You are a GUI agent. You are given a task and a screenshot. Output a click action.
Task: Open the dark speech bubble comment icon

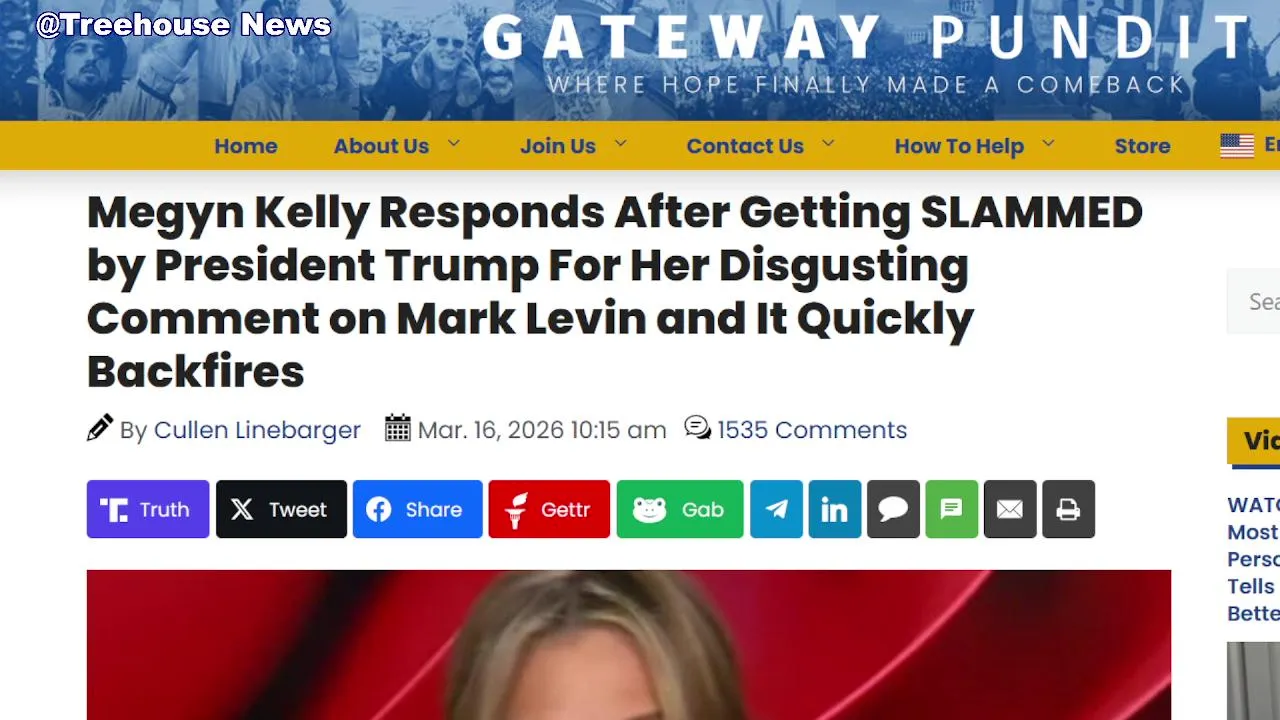point(893,509)
